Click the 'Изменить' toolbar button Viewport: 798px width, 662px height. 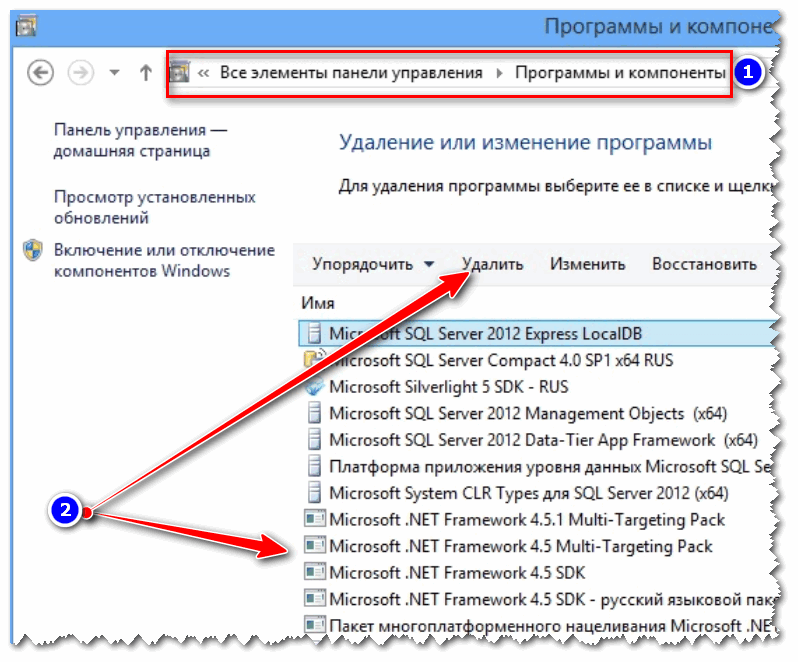587,264
